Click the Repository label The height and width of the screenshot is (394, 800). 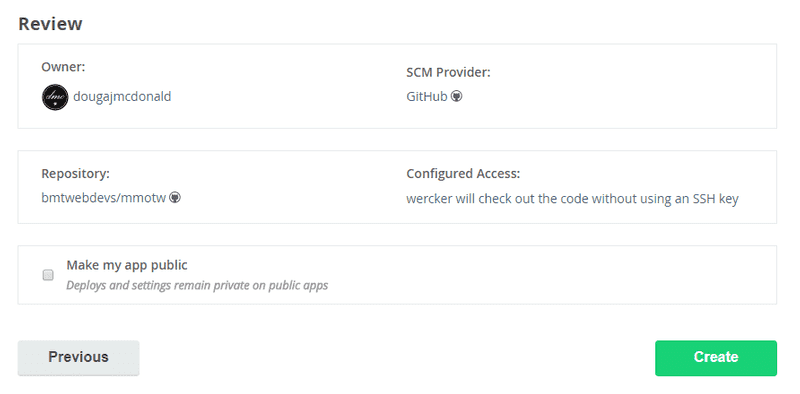[76, 174]
